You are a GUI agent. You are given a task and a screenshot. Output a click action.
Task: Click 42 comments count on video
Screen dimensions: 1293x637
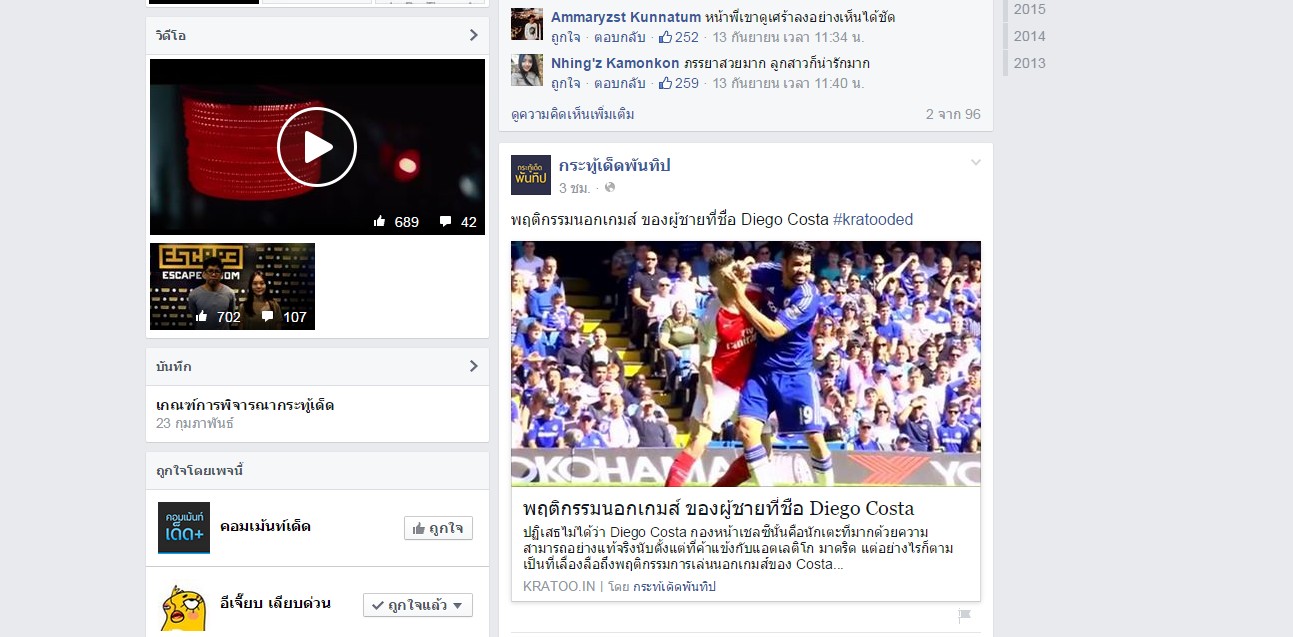(458, 222)
